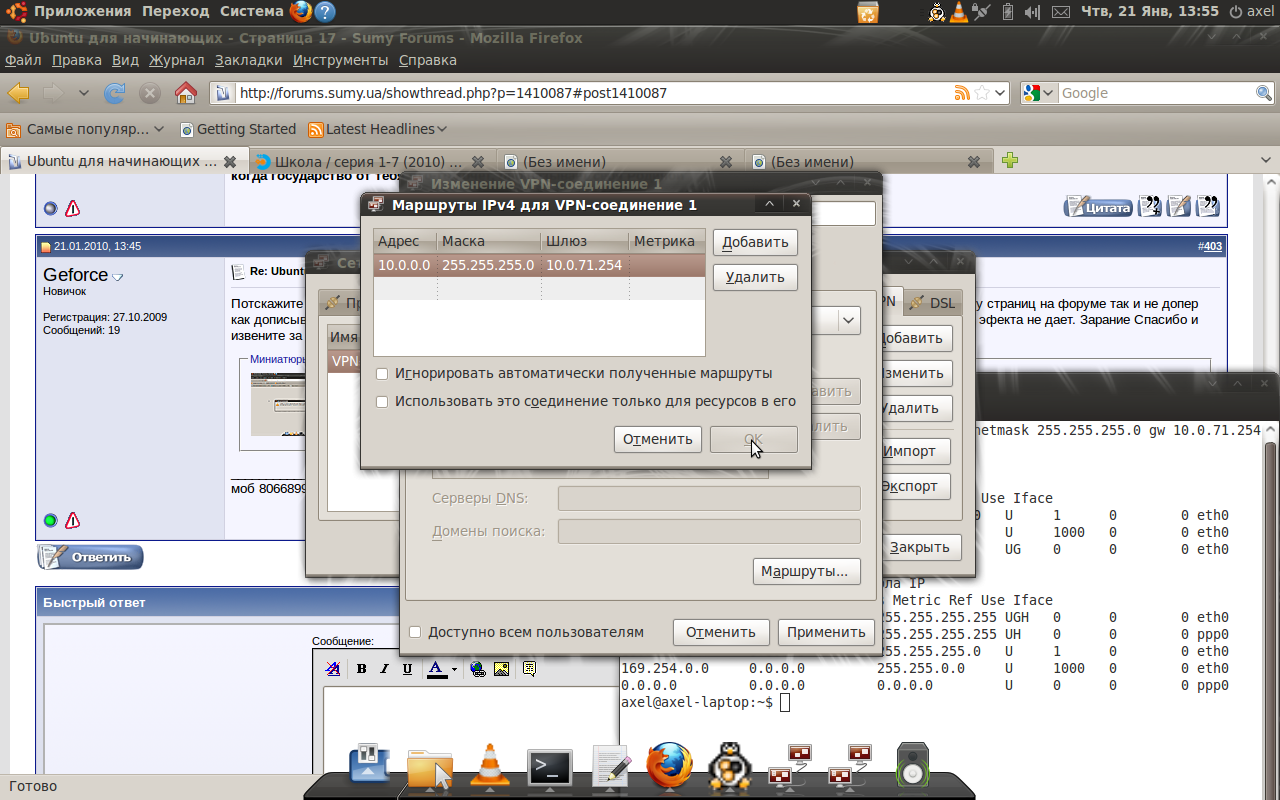Open the font color dropdown arrow
The image size is (1280, 800).
tap(454, 669)
